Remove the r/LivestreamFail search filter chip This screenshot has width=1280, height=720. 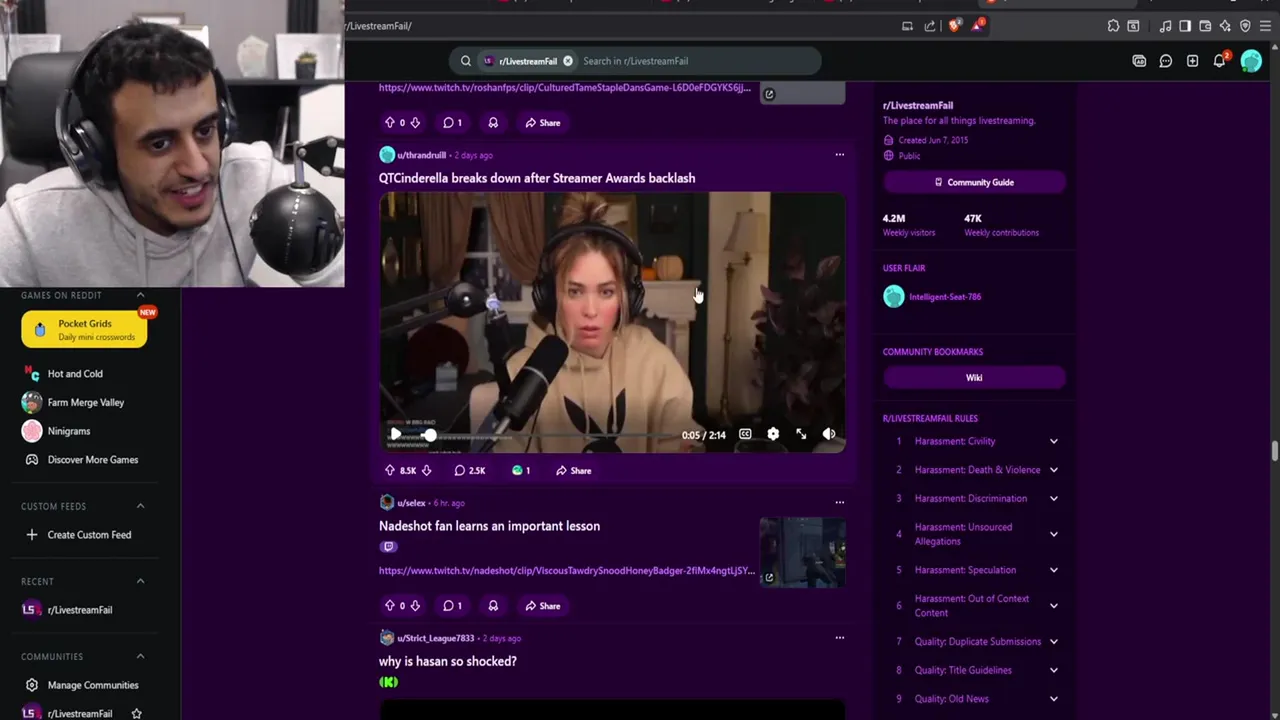568,61
